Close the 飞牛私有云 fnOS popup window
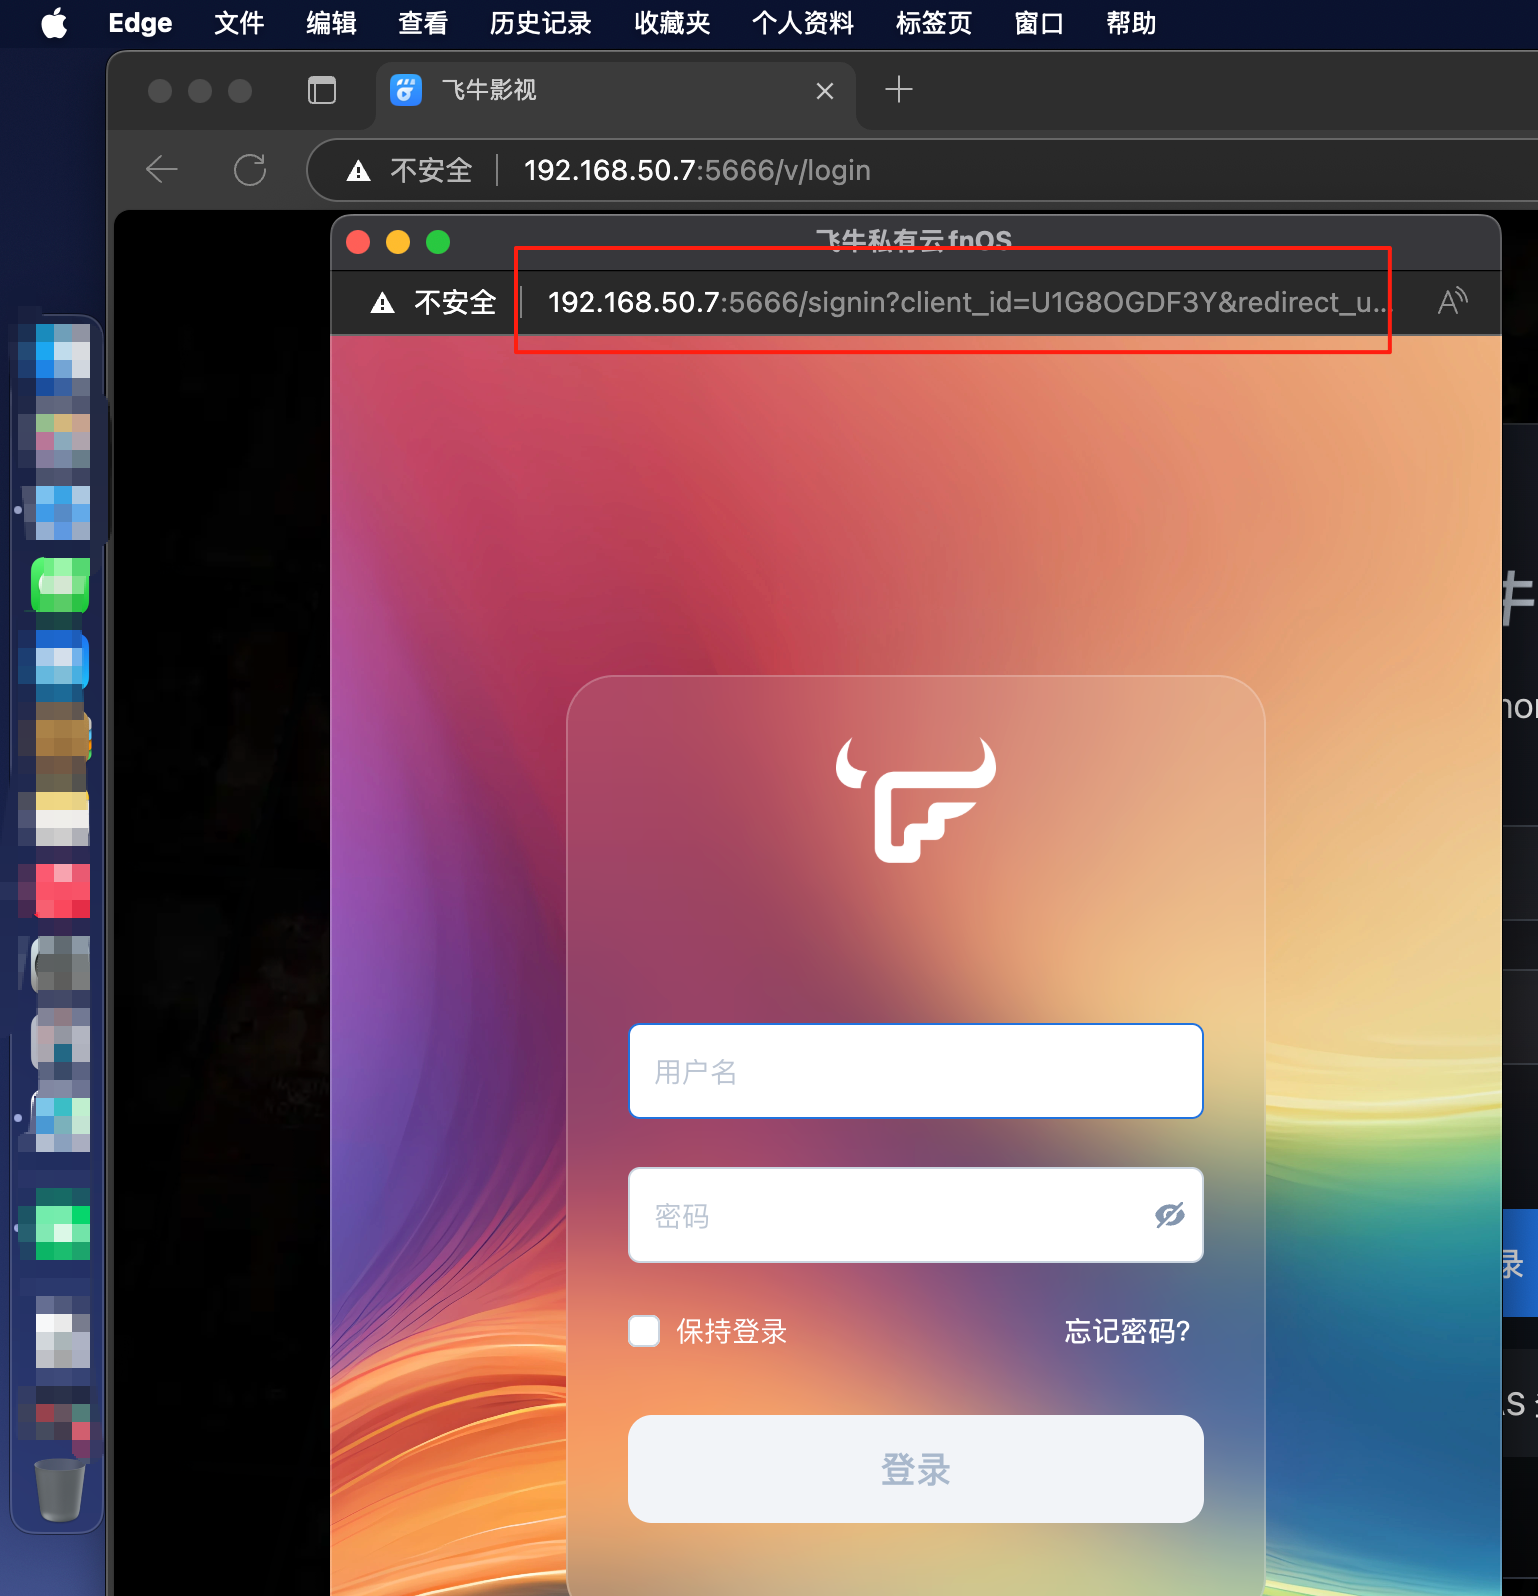This screenshot has width=1538, height=1596. tap(358, 242)
